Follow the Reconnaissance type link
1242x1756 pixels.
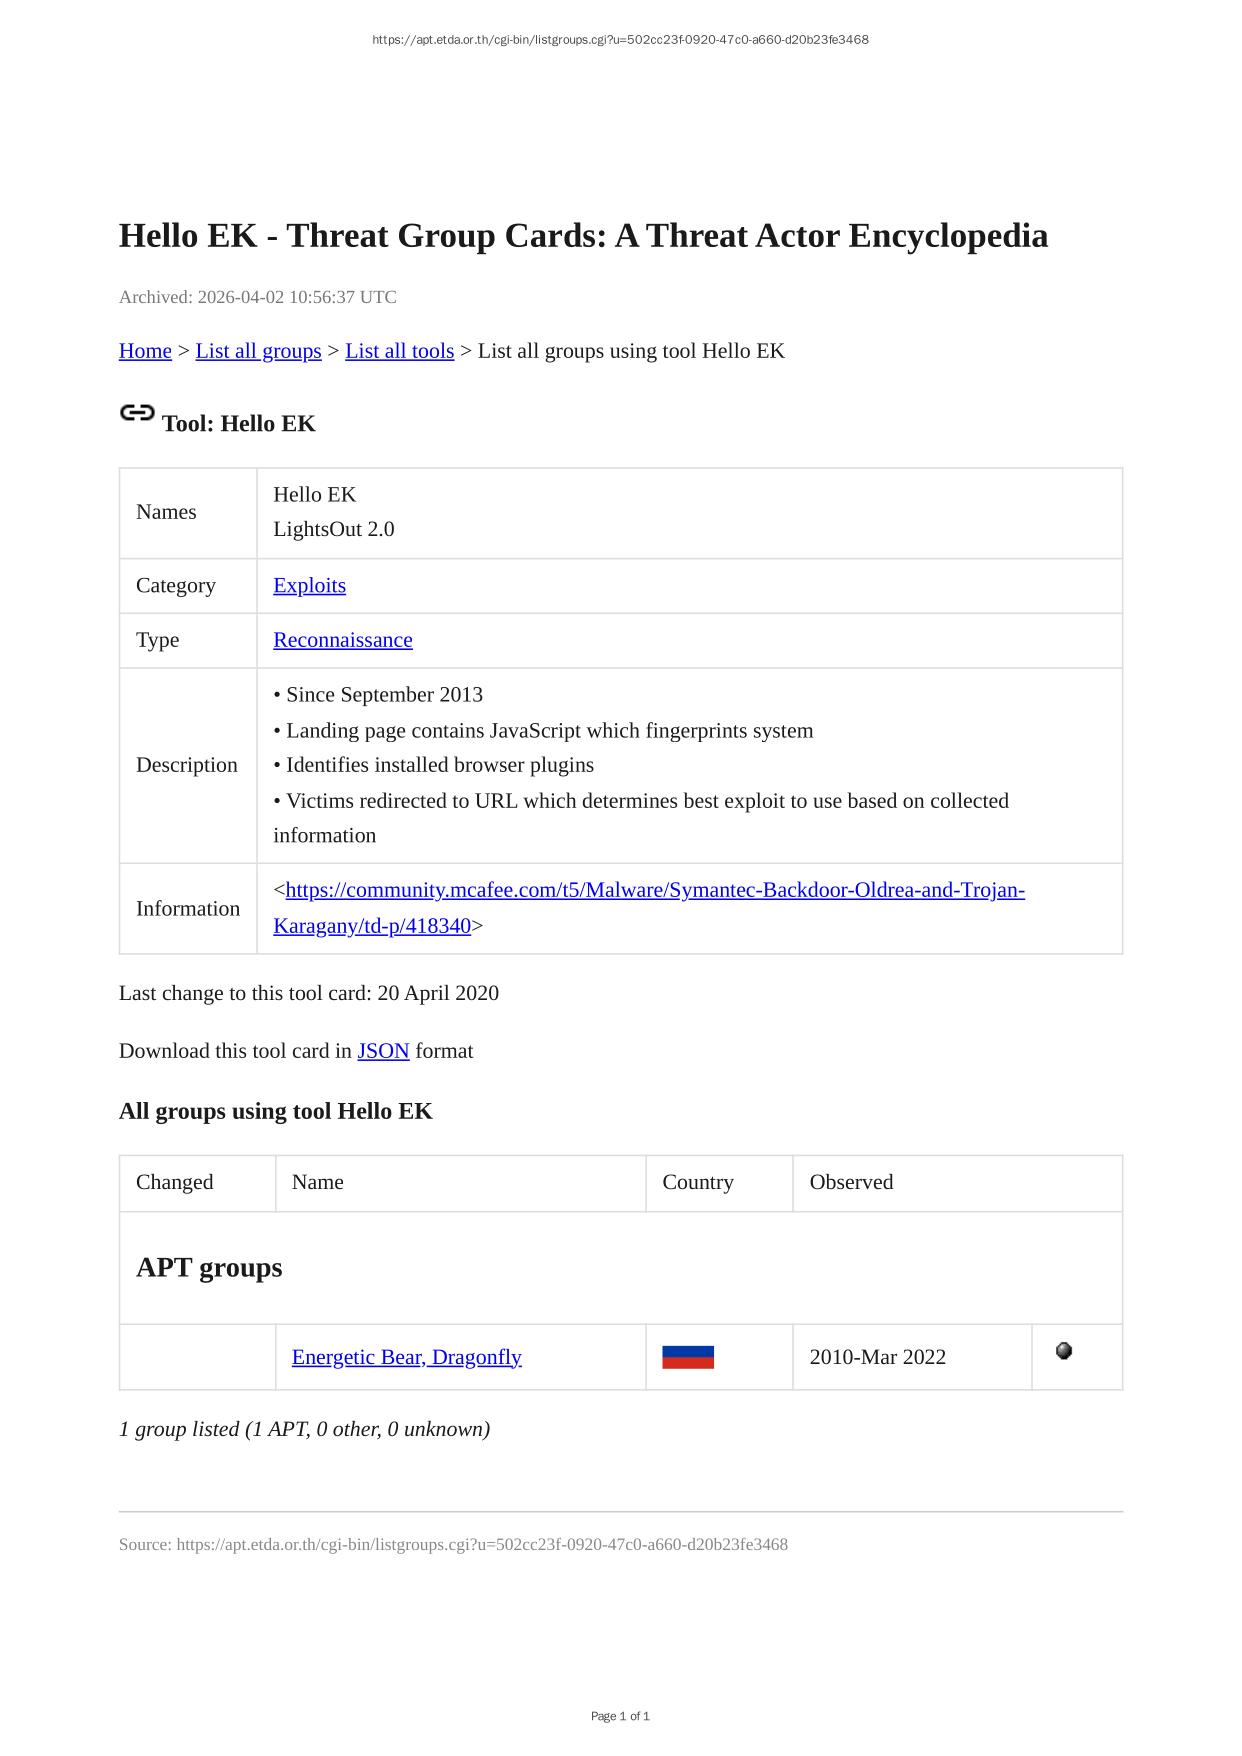pyautogui.click(x=342, y=640)
